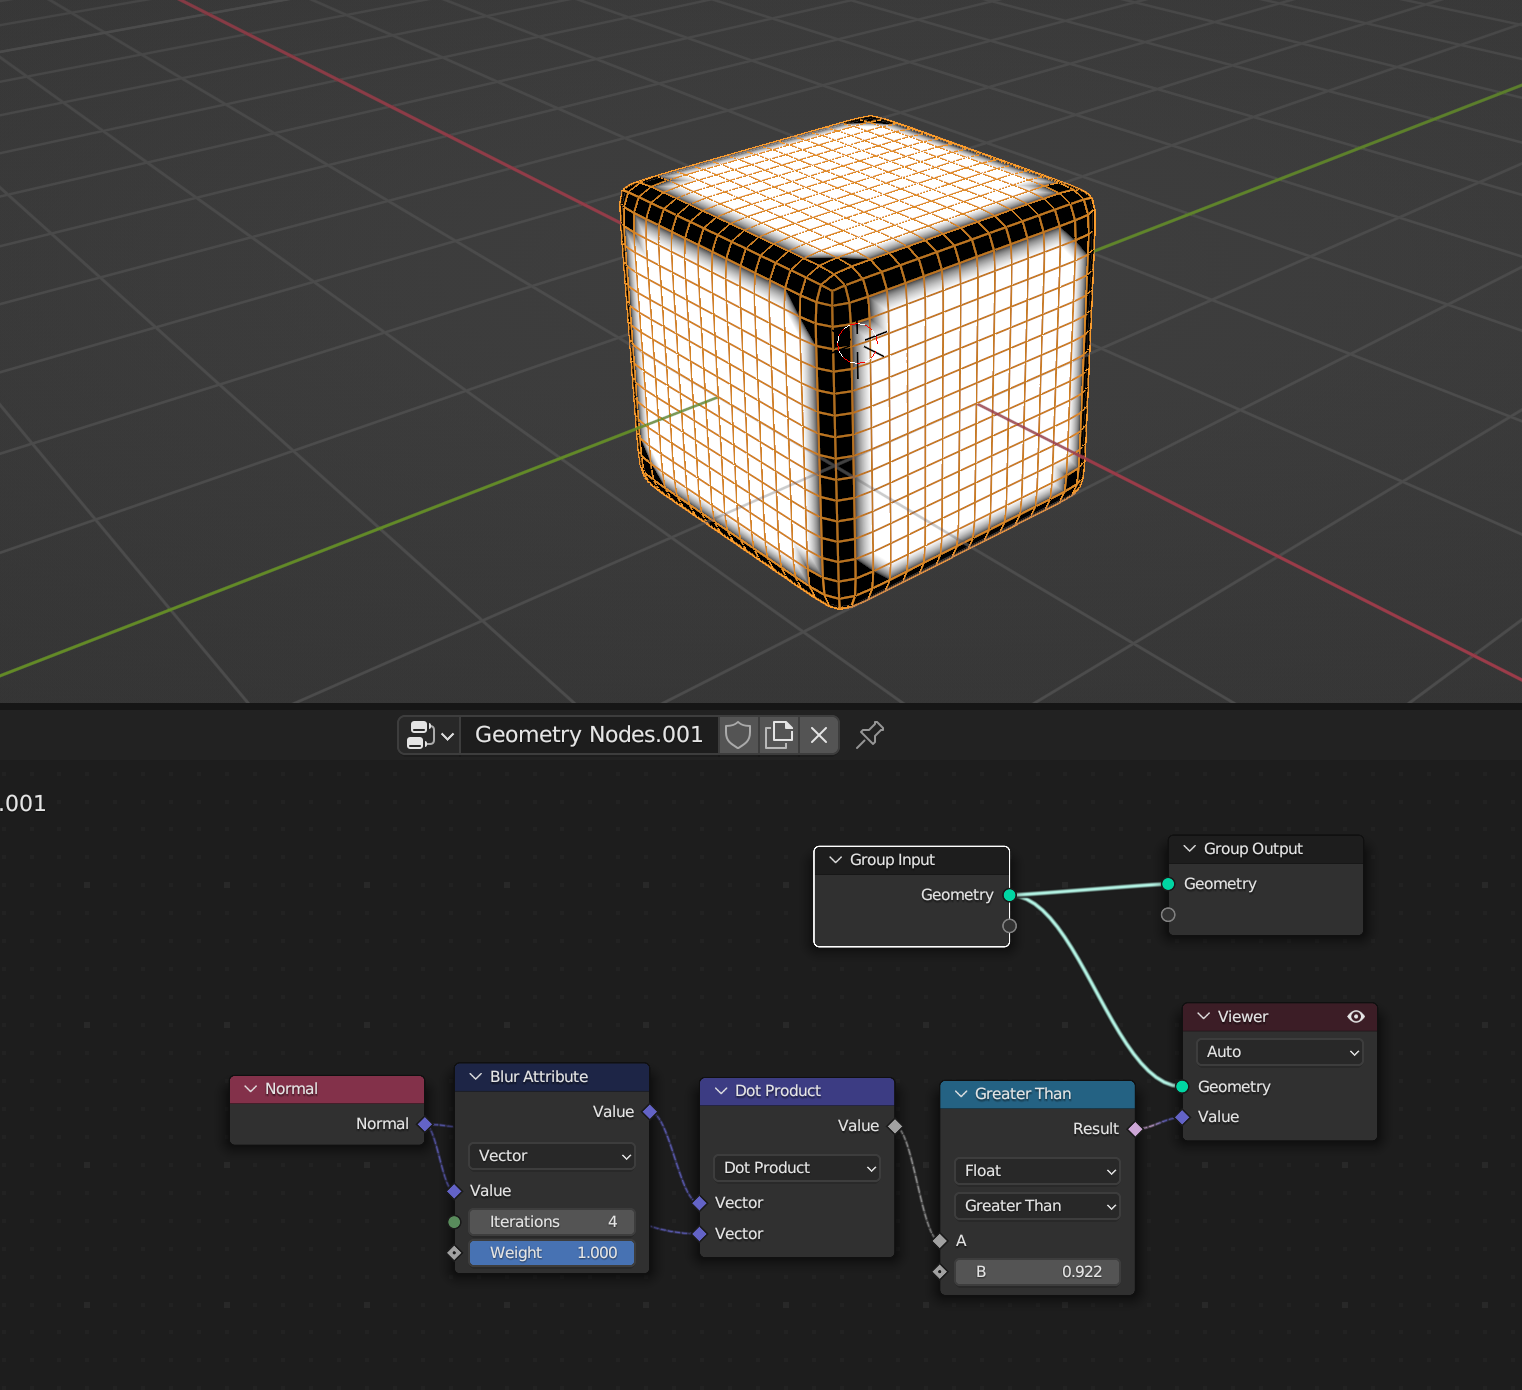This screenshot has width=1522, height=1390.
Task: Collapse the Blur Attribute node
Action: [x=476, y=1077]
